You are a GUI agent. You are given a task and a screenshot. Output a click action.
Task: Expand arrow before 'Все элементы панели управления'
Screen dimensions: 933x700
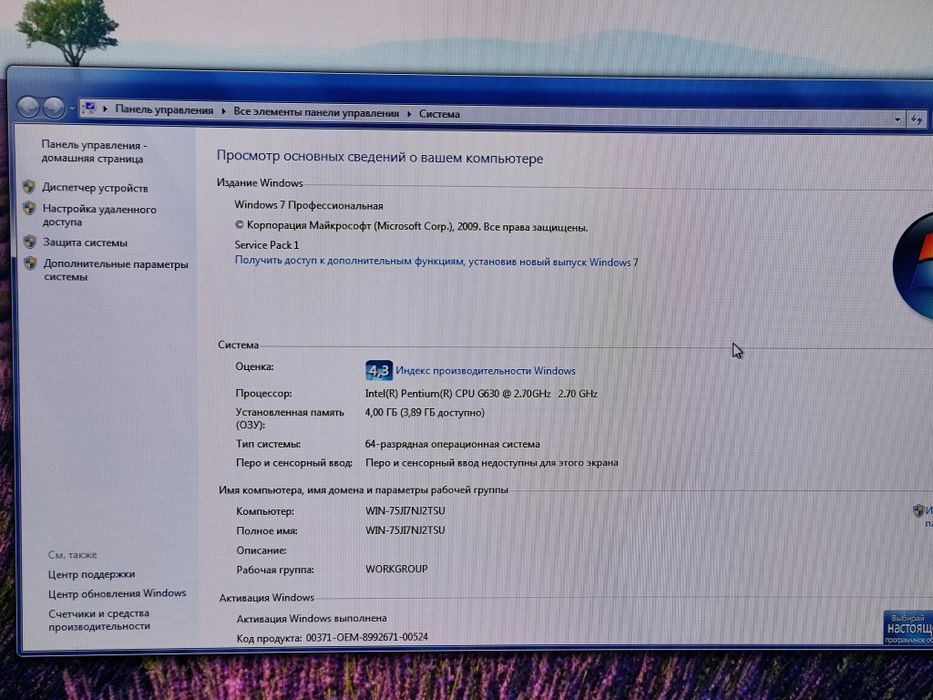pos(224,111)
